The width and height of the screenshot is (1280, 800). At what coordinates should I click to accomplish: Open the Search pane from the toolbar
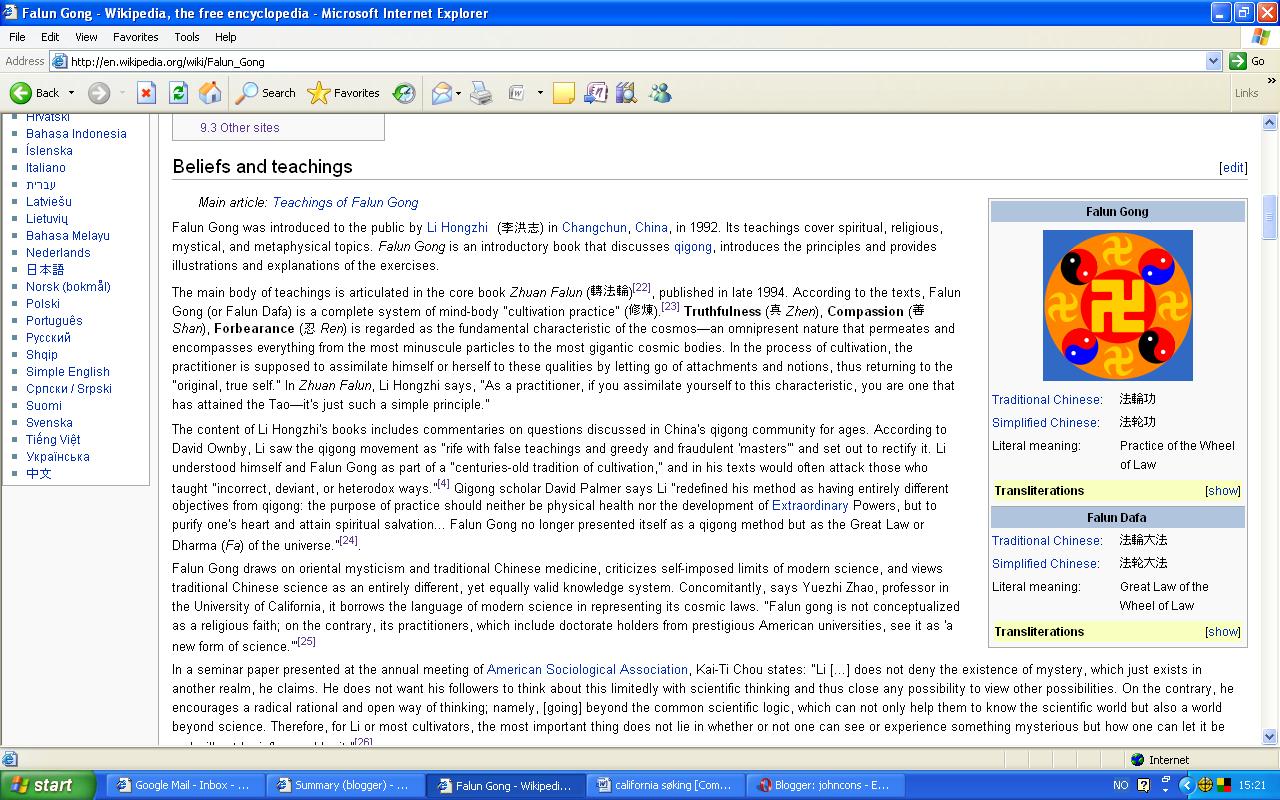click(x=266, y=93)
